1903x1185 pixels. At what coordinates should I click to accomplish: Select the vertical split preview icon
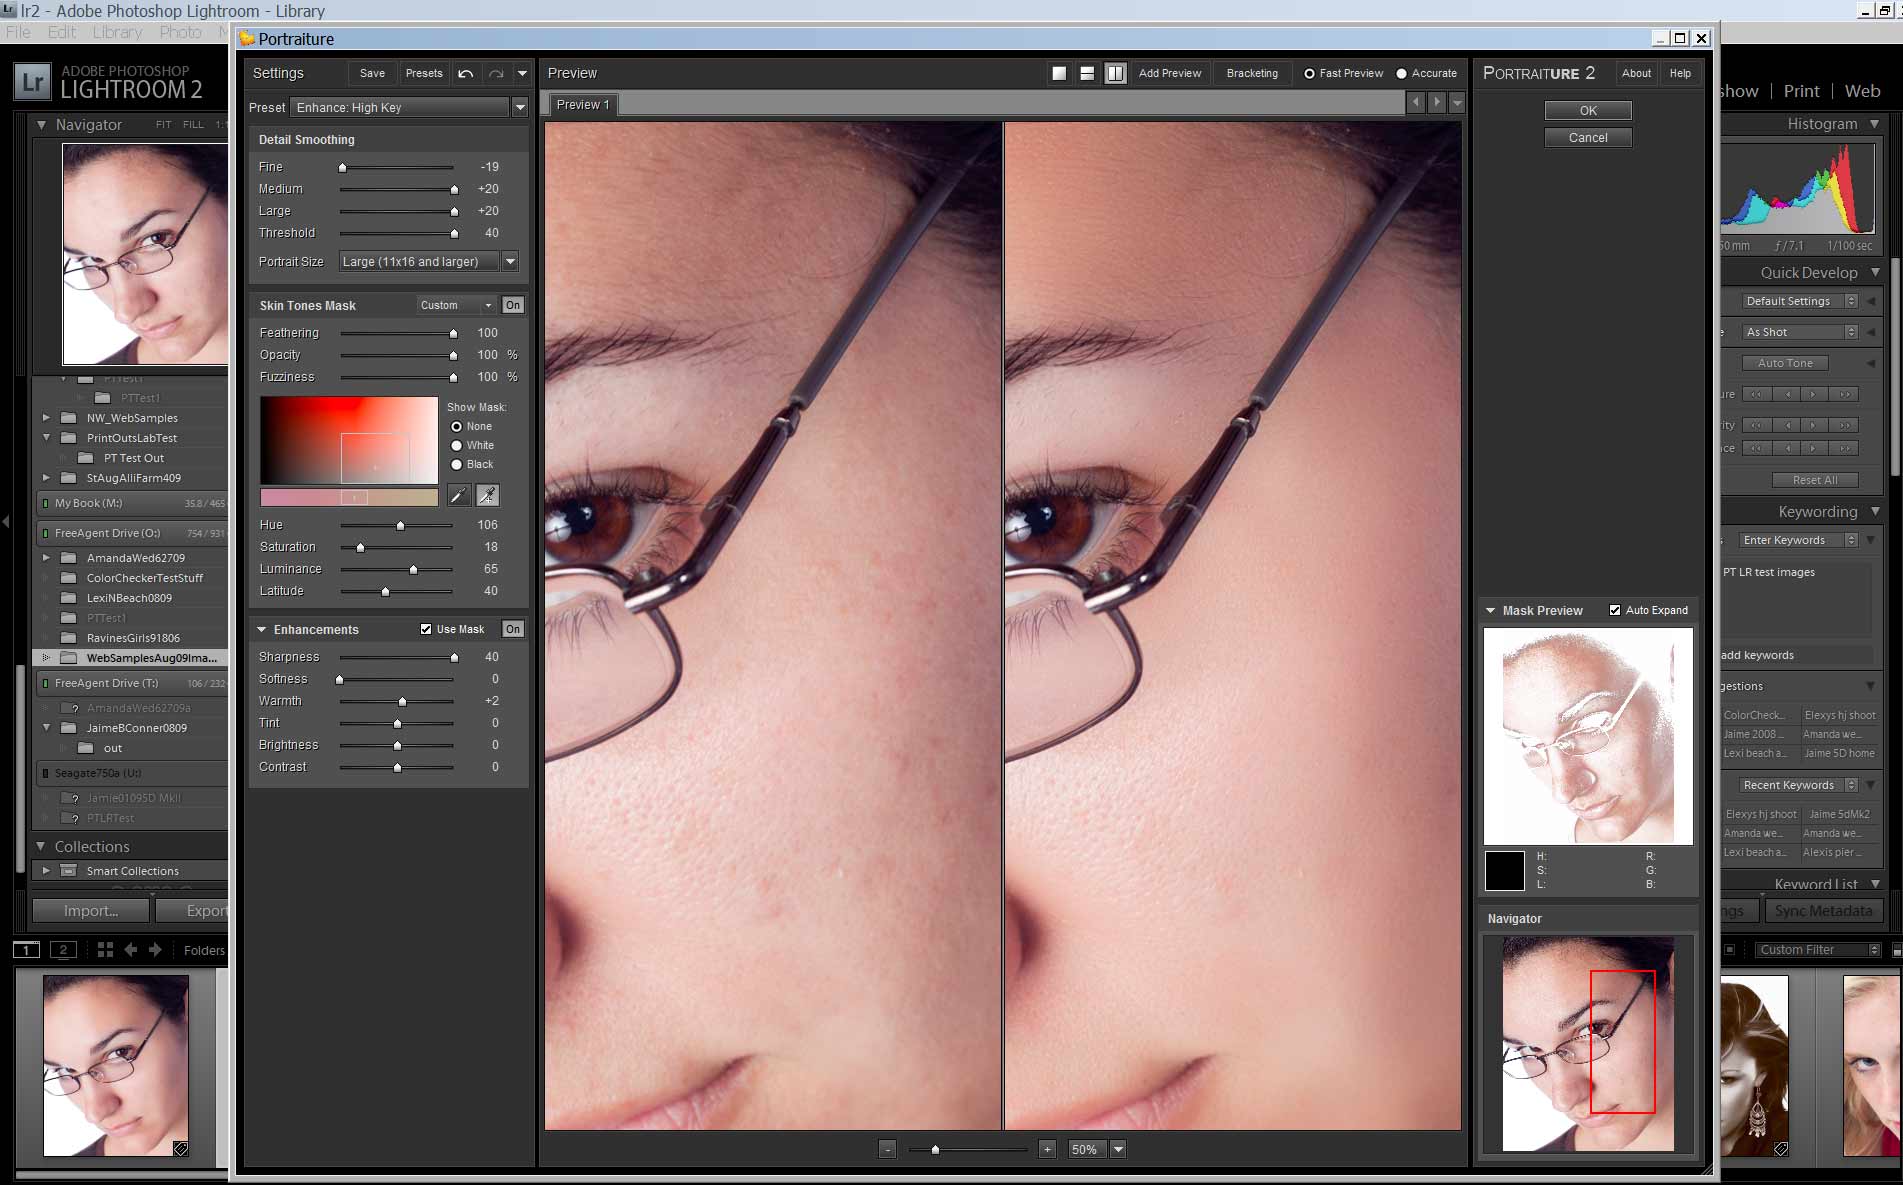pos(1114,72)
